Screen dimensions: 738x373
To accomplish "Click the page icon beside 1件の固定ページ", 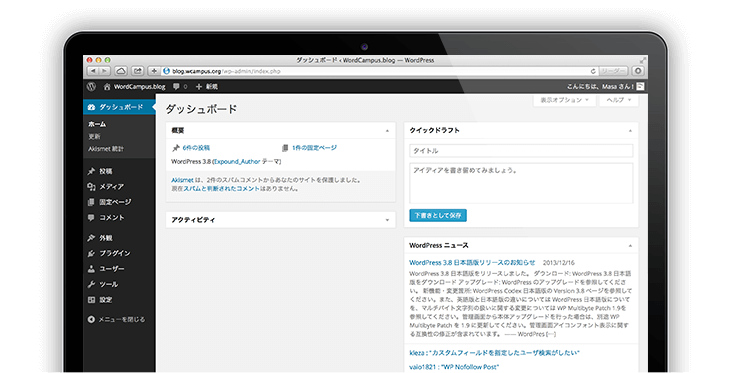I will click(285, 148).
